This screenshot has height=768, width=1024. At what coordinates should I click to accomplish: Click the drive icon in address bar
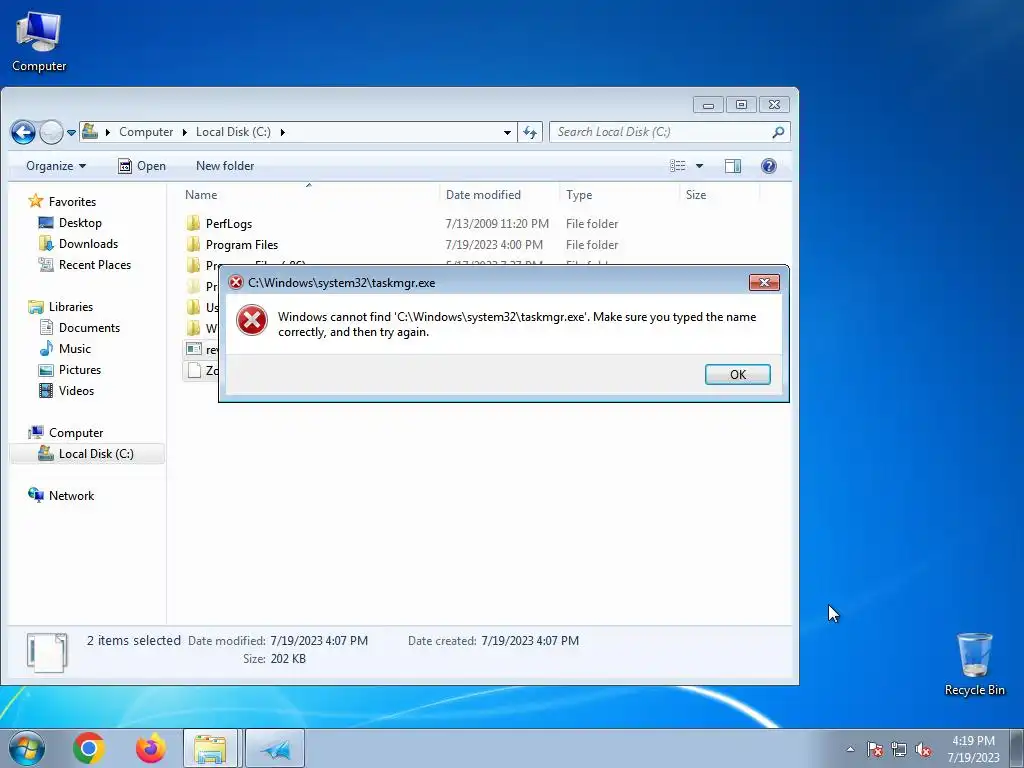90,132
